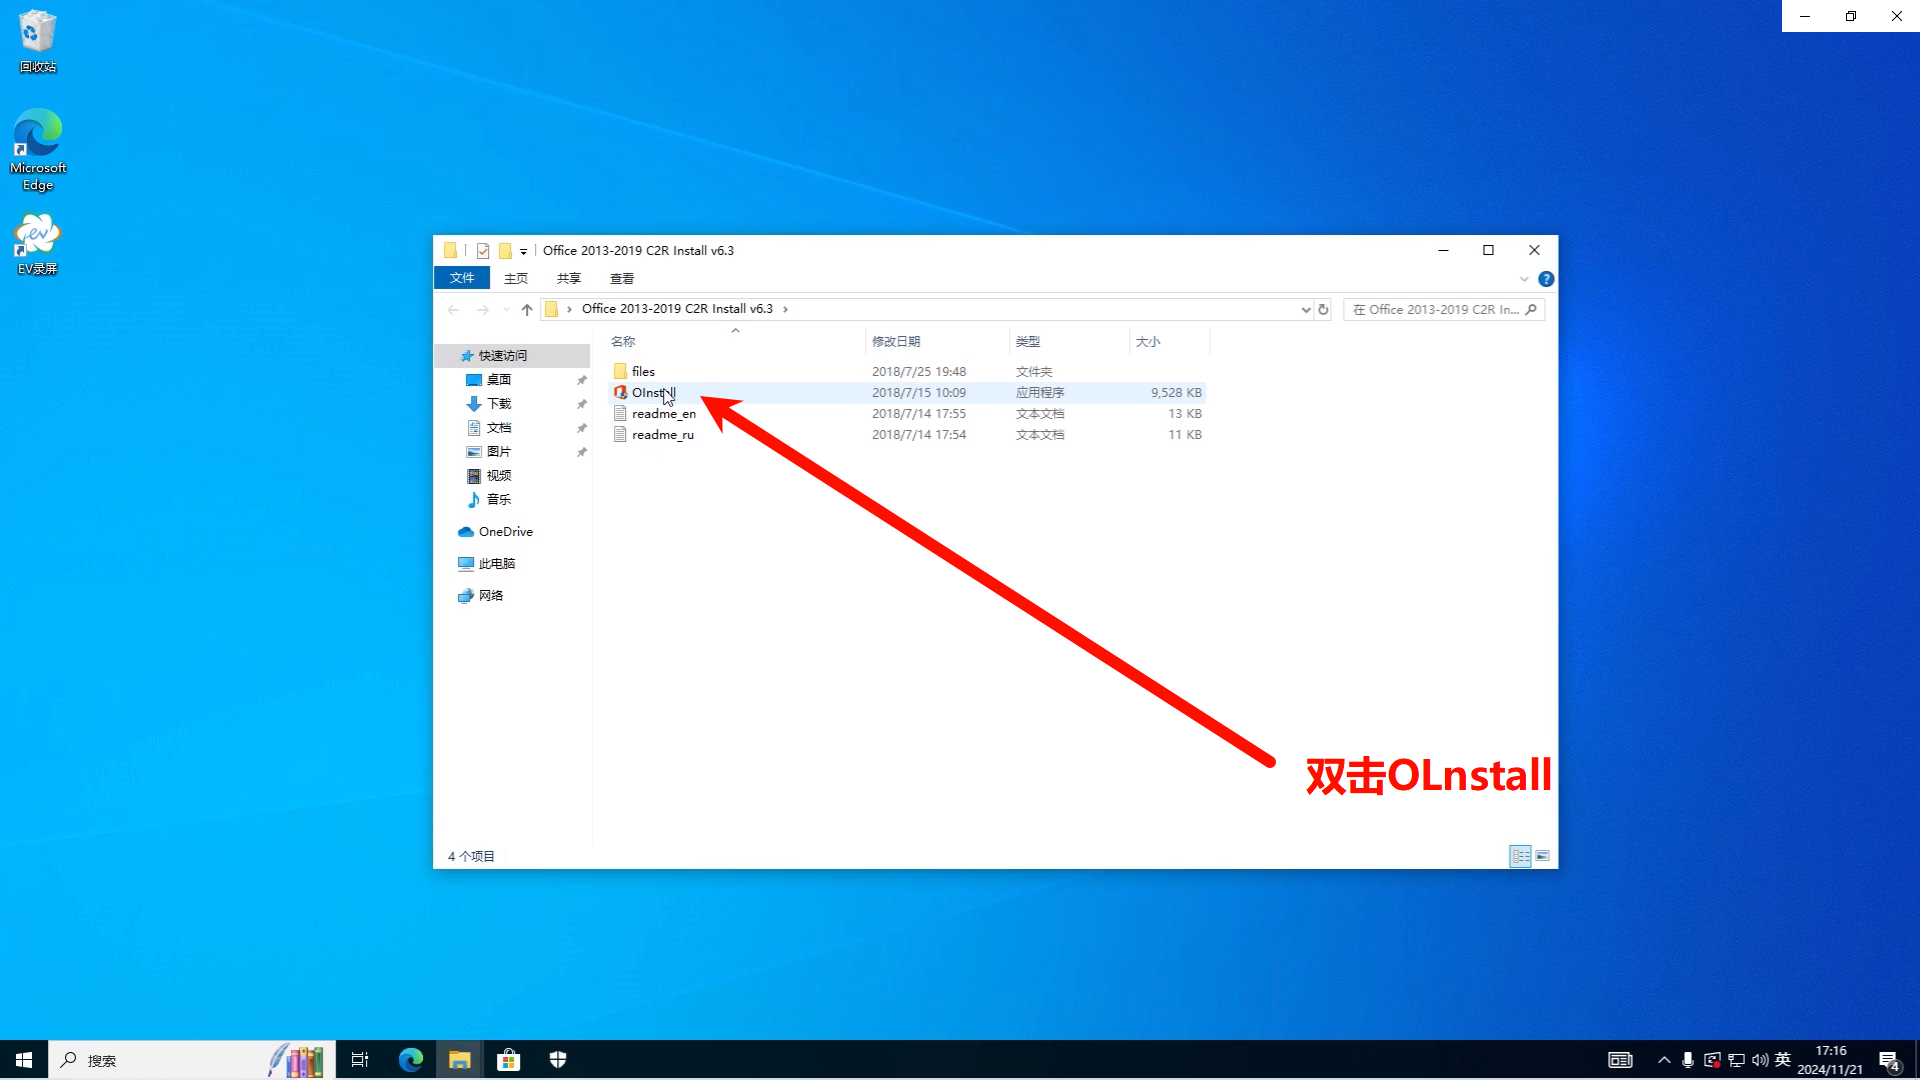
Task: Click the folder search box
Action: click(x=1444, y=309)
